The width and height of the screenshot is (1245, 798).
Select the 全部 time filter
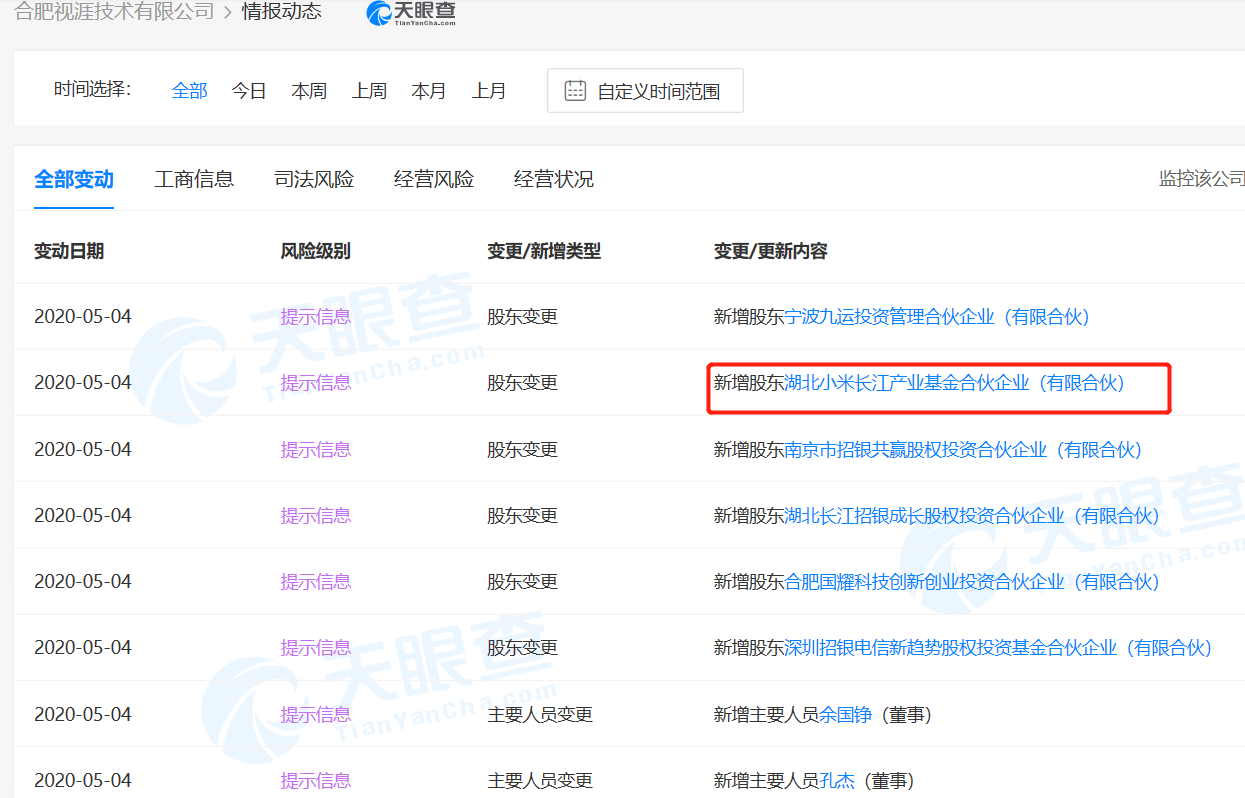tap(189, 91)
